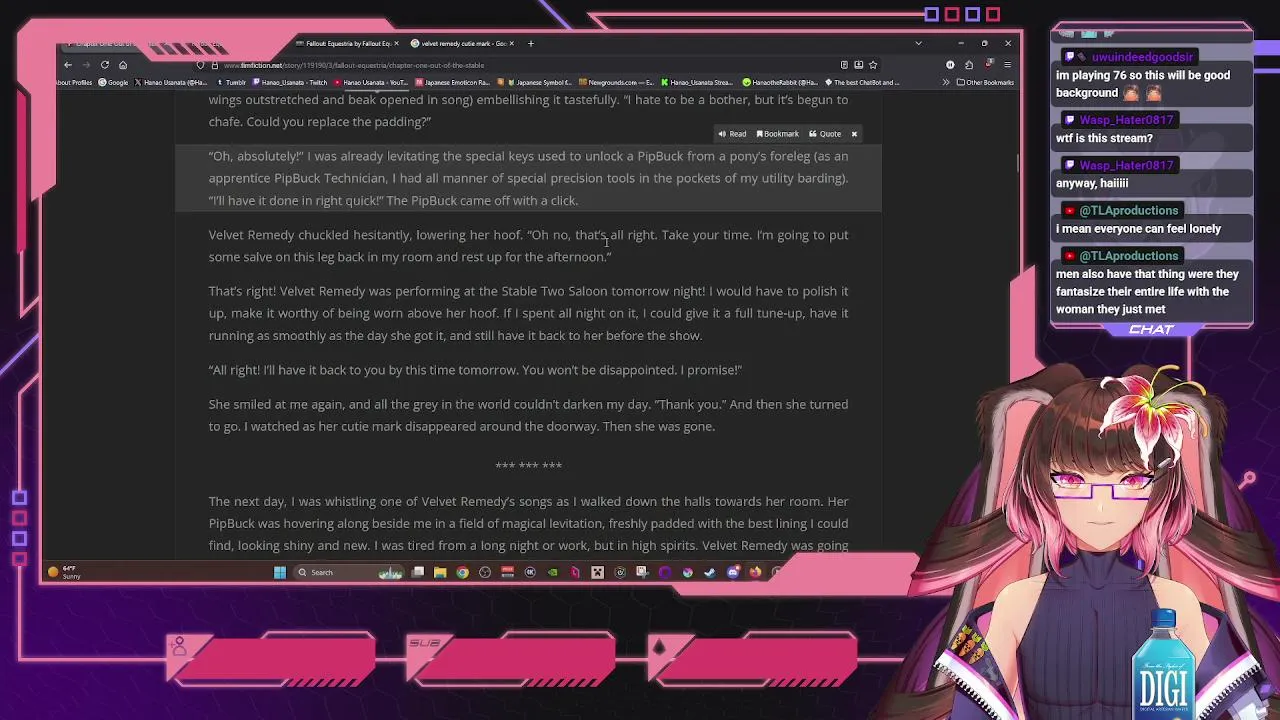The height and width of the screenshot is (720, 1280).
Task: Open the OBS Studio taskbar icon
Action: (x=485, y=572)
